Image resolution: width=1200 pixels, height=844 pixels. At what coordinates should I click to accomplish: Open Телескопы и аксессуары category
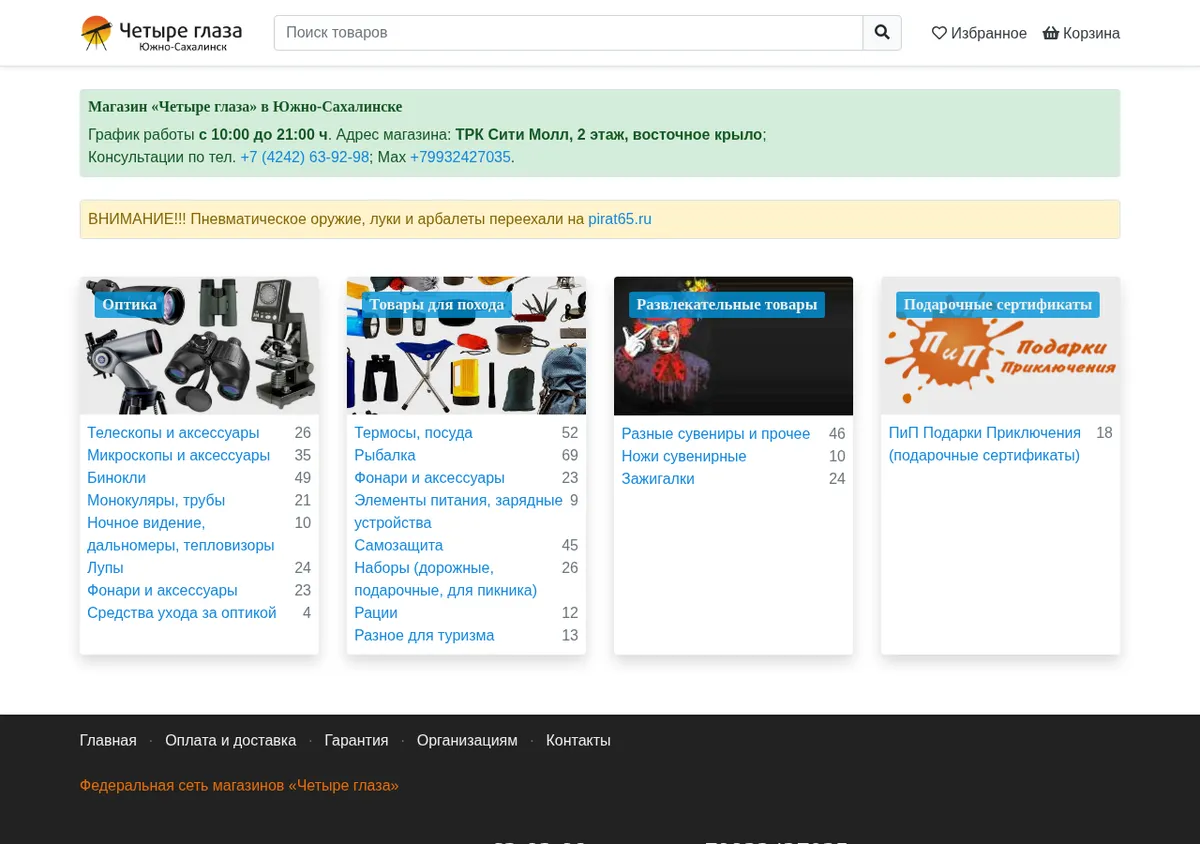point(173,433)
